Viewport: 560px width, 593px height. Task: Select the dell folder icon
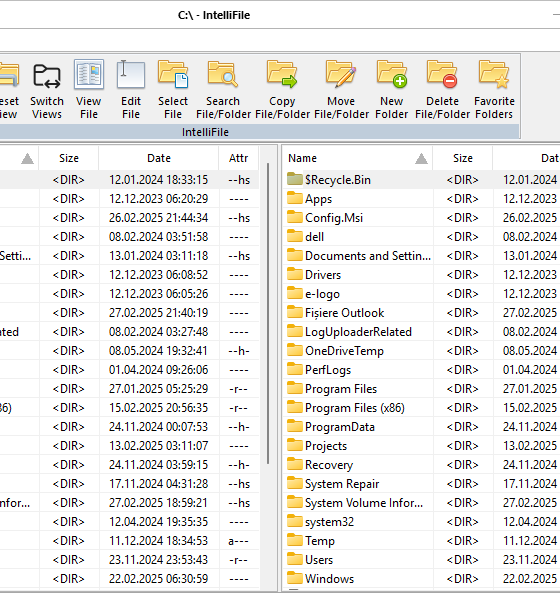(x=295, y=236)
